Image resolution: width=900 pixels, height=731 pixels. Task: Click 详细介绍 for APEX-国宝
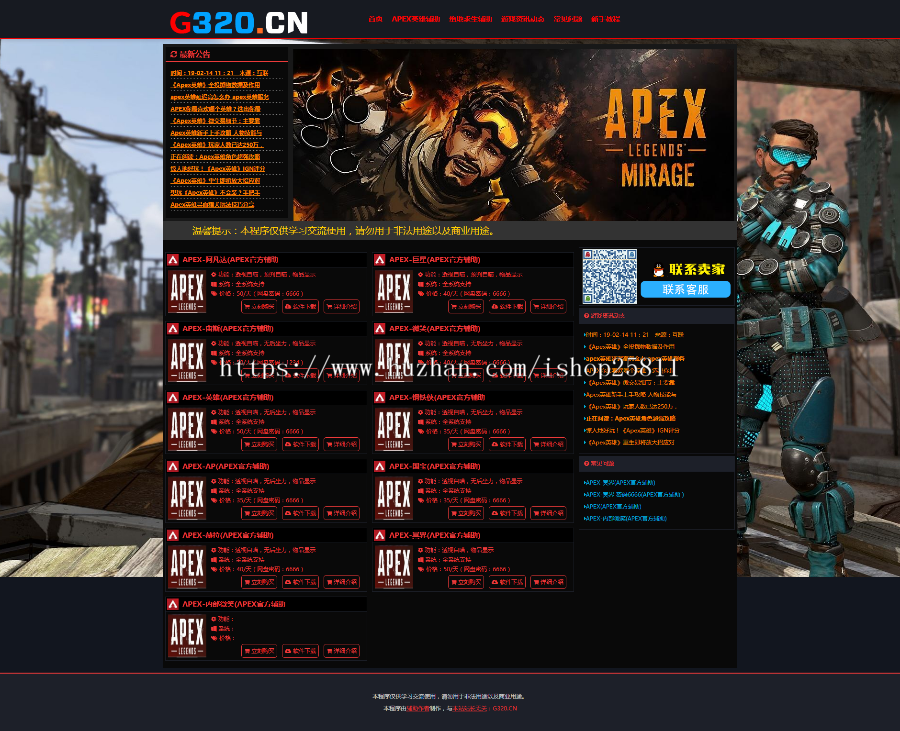[x=548, y=513]
